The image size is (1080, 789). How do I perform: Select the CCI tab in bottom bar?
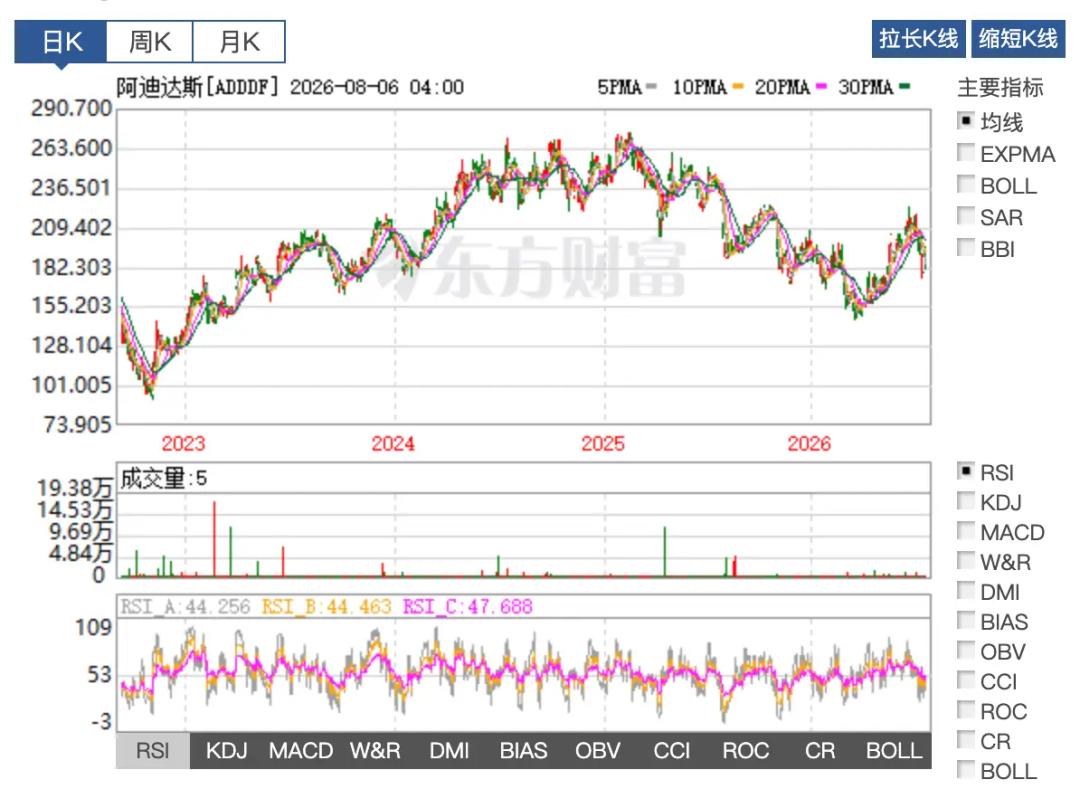point(672,750)
